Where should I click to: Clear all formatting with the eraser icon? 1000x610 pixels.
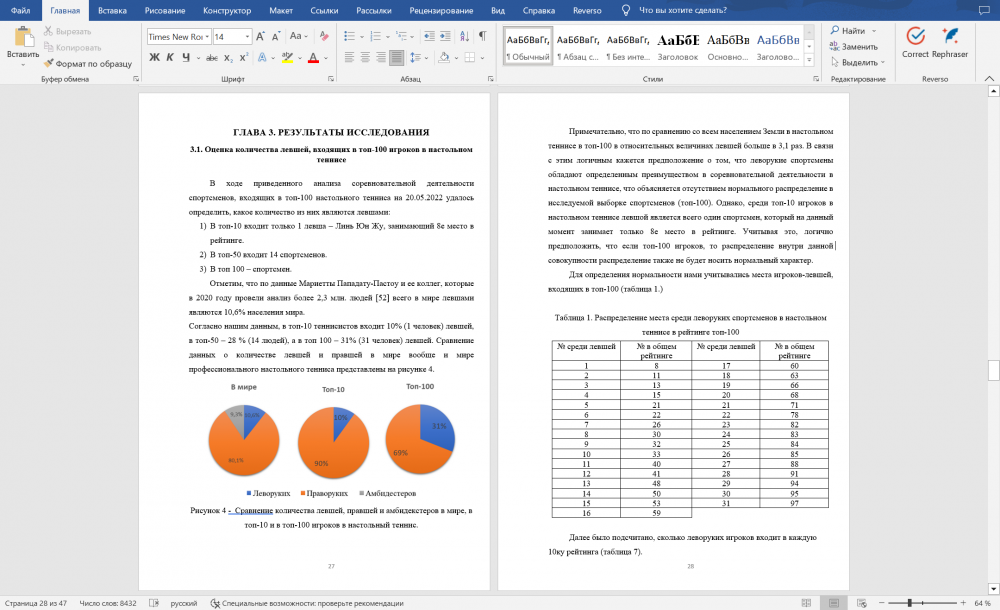click(324, 36)
